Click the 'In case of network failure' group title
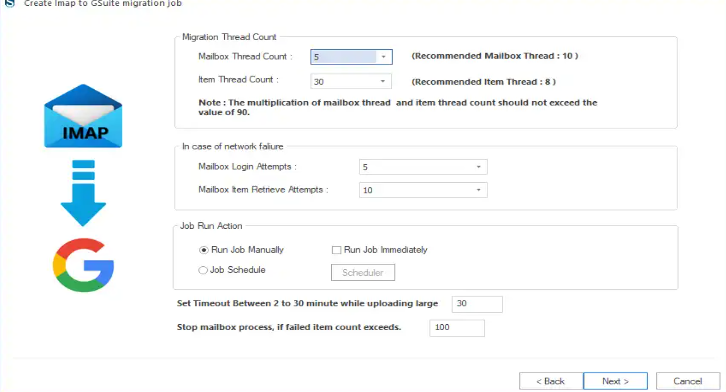The image size is (726, 392). [232, 147]
